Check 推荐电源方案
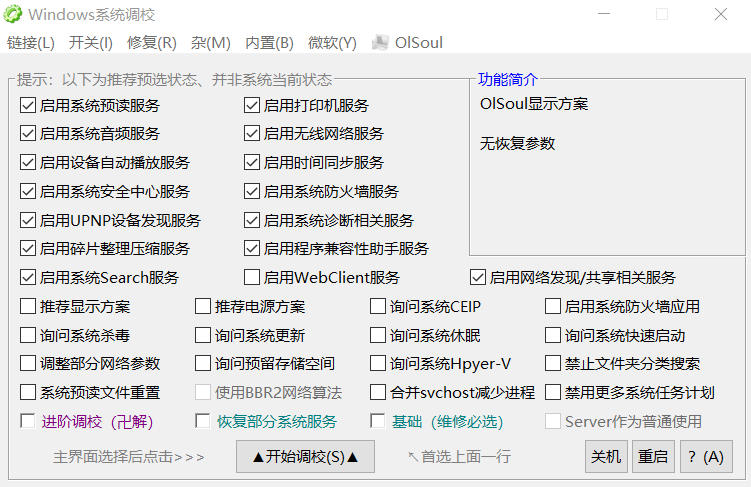Image resolution: width=751 pixels, height=487 pixels. coord(203,306)
